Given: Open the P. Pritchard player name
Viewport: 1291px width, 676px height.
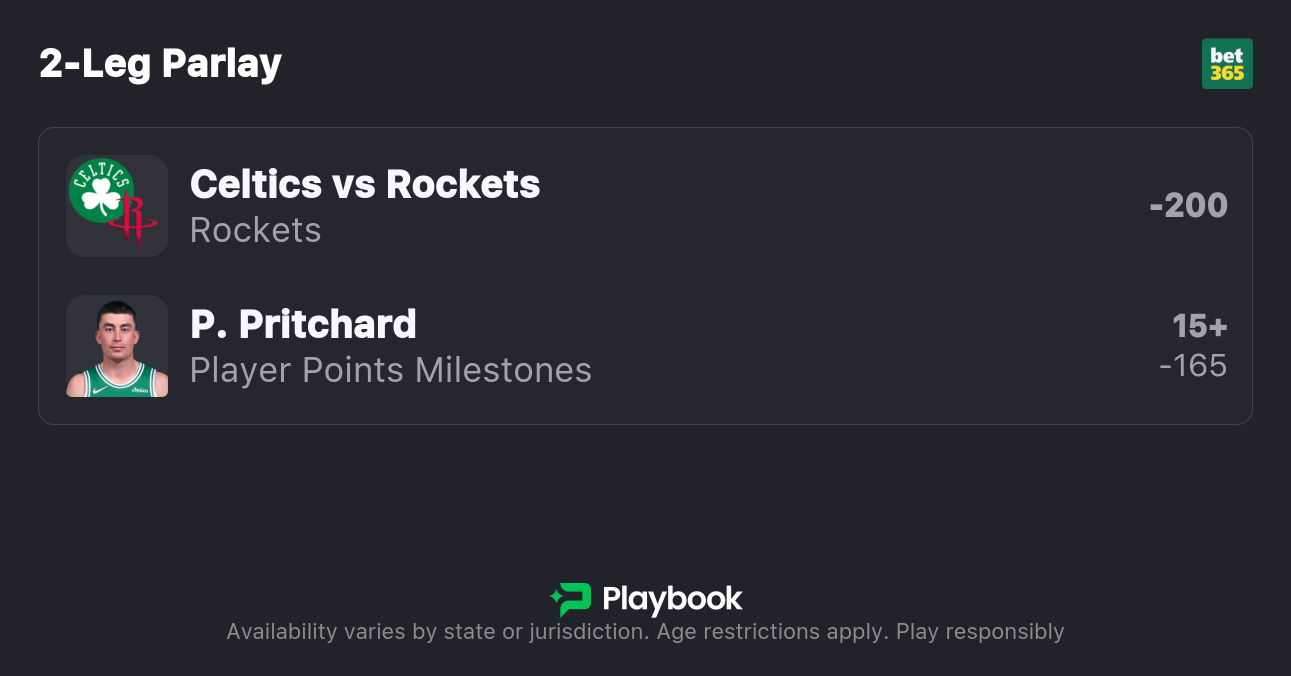Looking at the screenshot, I should [303, 324].
